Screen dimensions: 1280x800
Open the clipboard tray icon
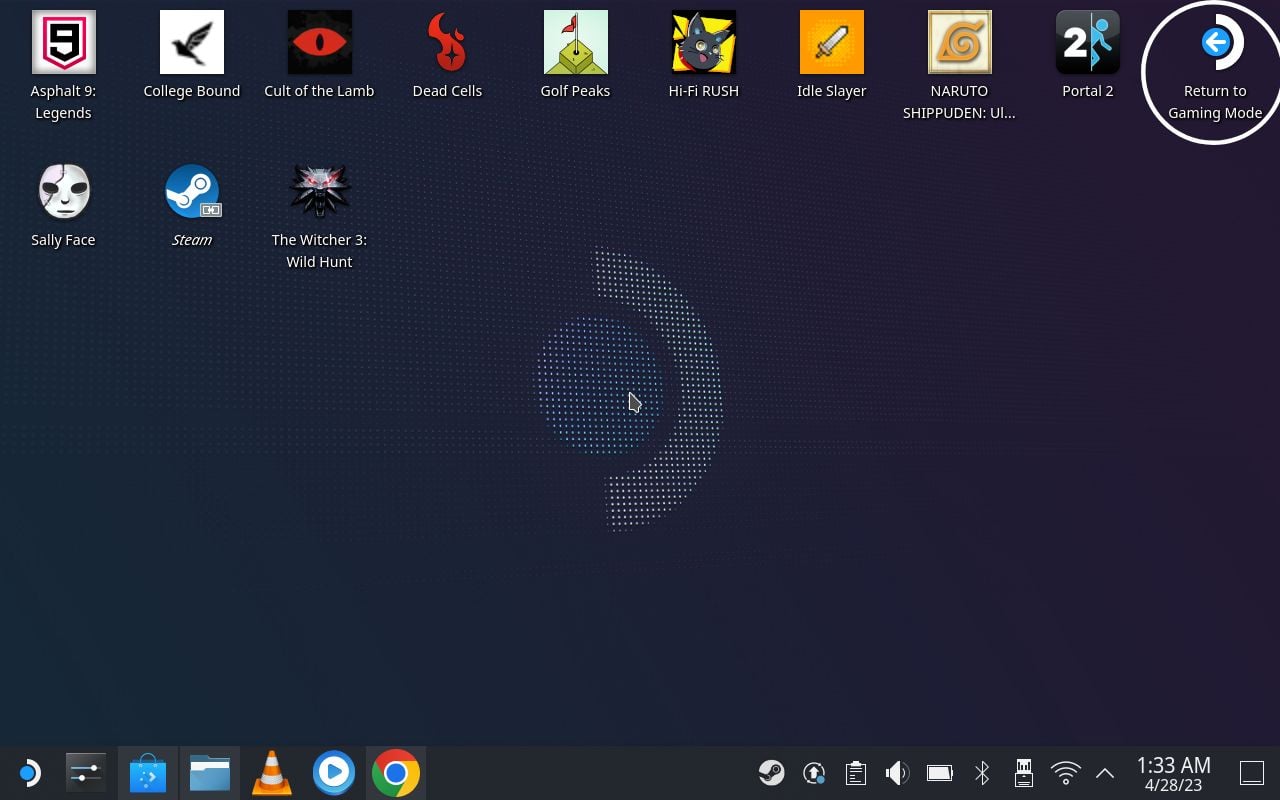coord(856,773)
